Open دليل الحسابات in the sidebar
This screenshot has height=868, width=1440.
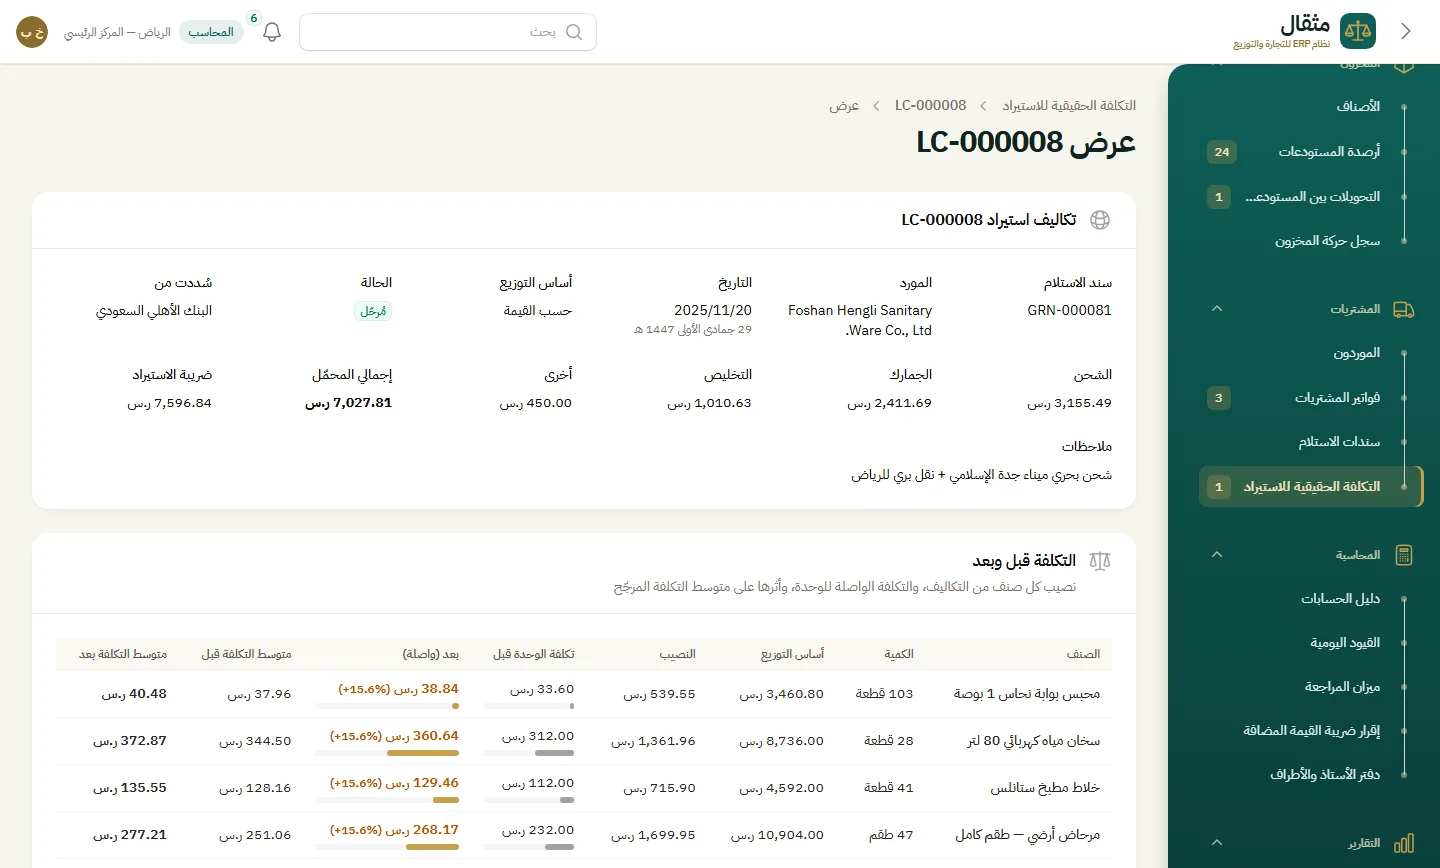point(1310,599)
